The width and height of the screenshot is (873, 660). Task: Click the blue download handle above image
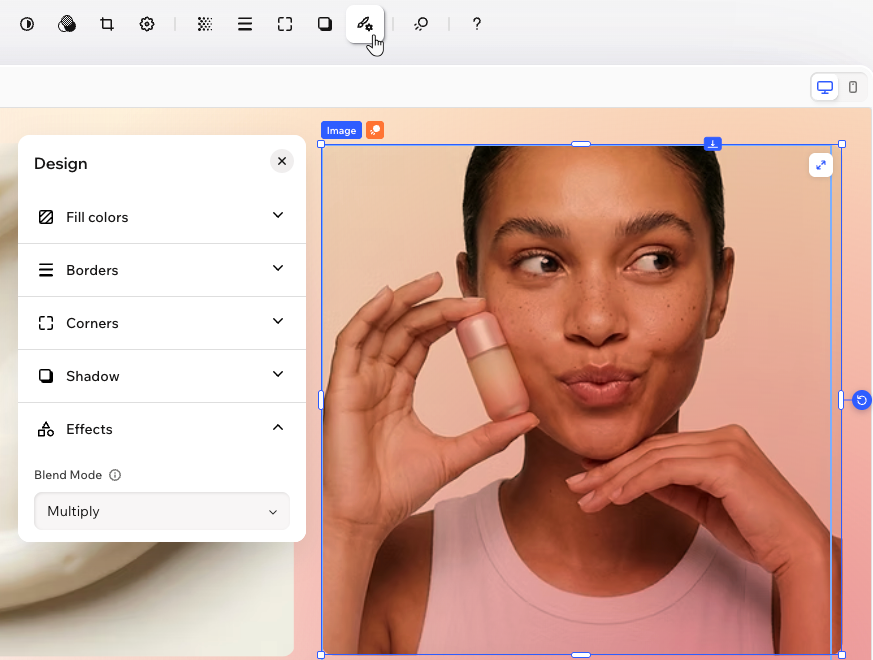point(713,144)
